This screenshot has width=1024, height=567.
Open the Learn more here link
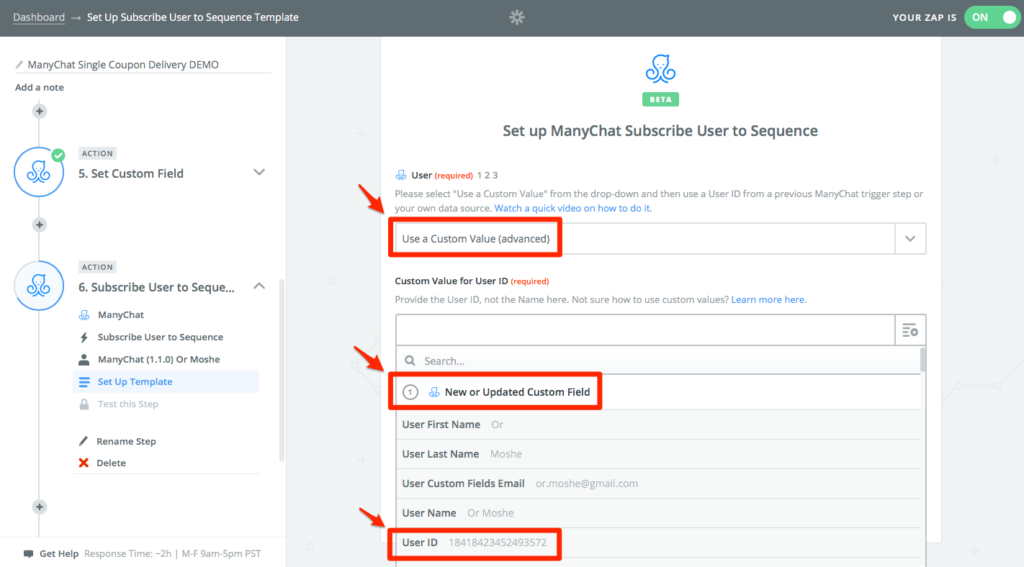coord(769,300)
